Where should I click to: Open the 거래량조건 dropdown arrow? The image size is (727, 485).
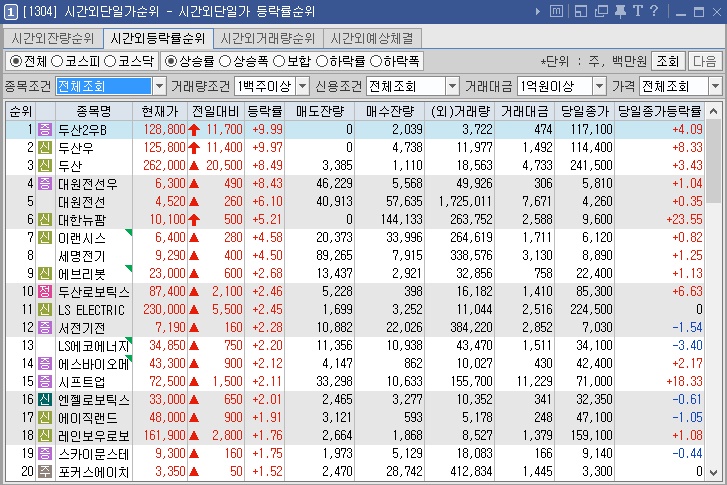point(302,86)
